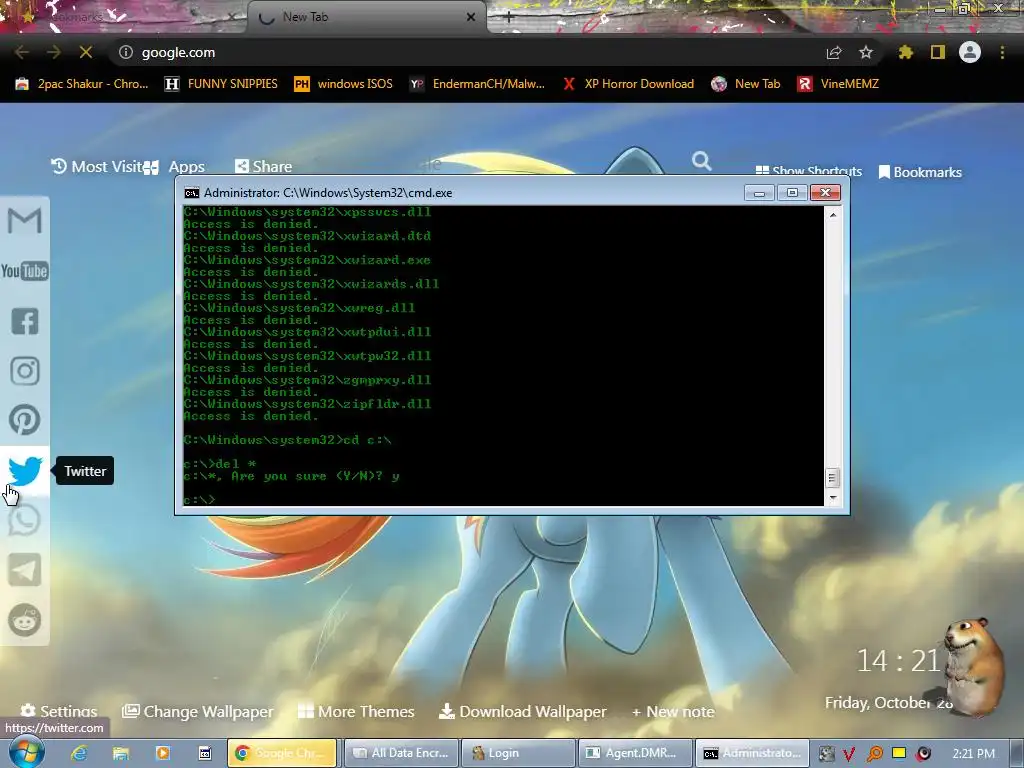Open Chrome profile avatar

970,52
